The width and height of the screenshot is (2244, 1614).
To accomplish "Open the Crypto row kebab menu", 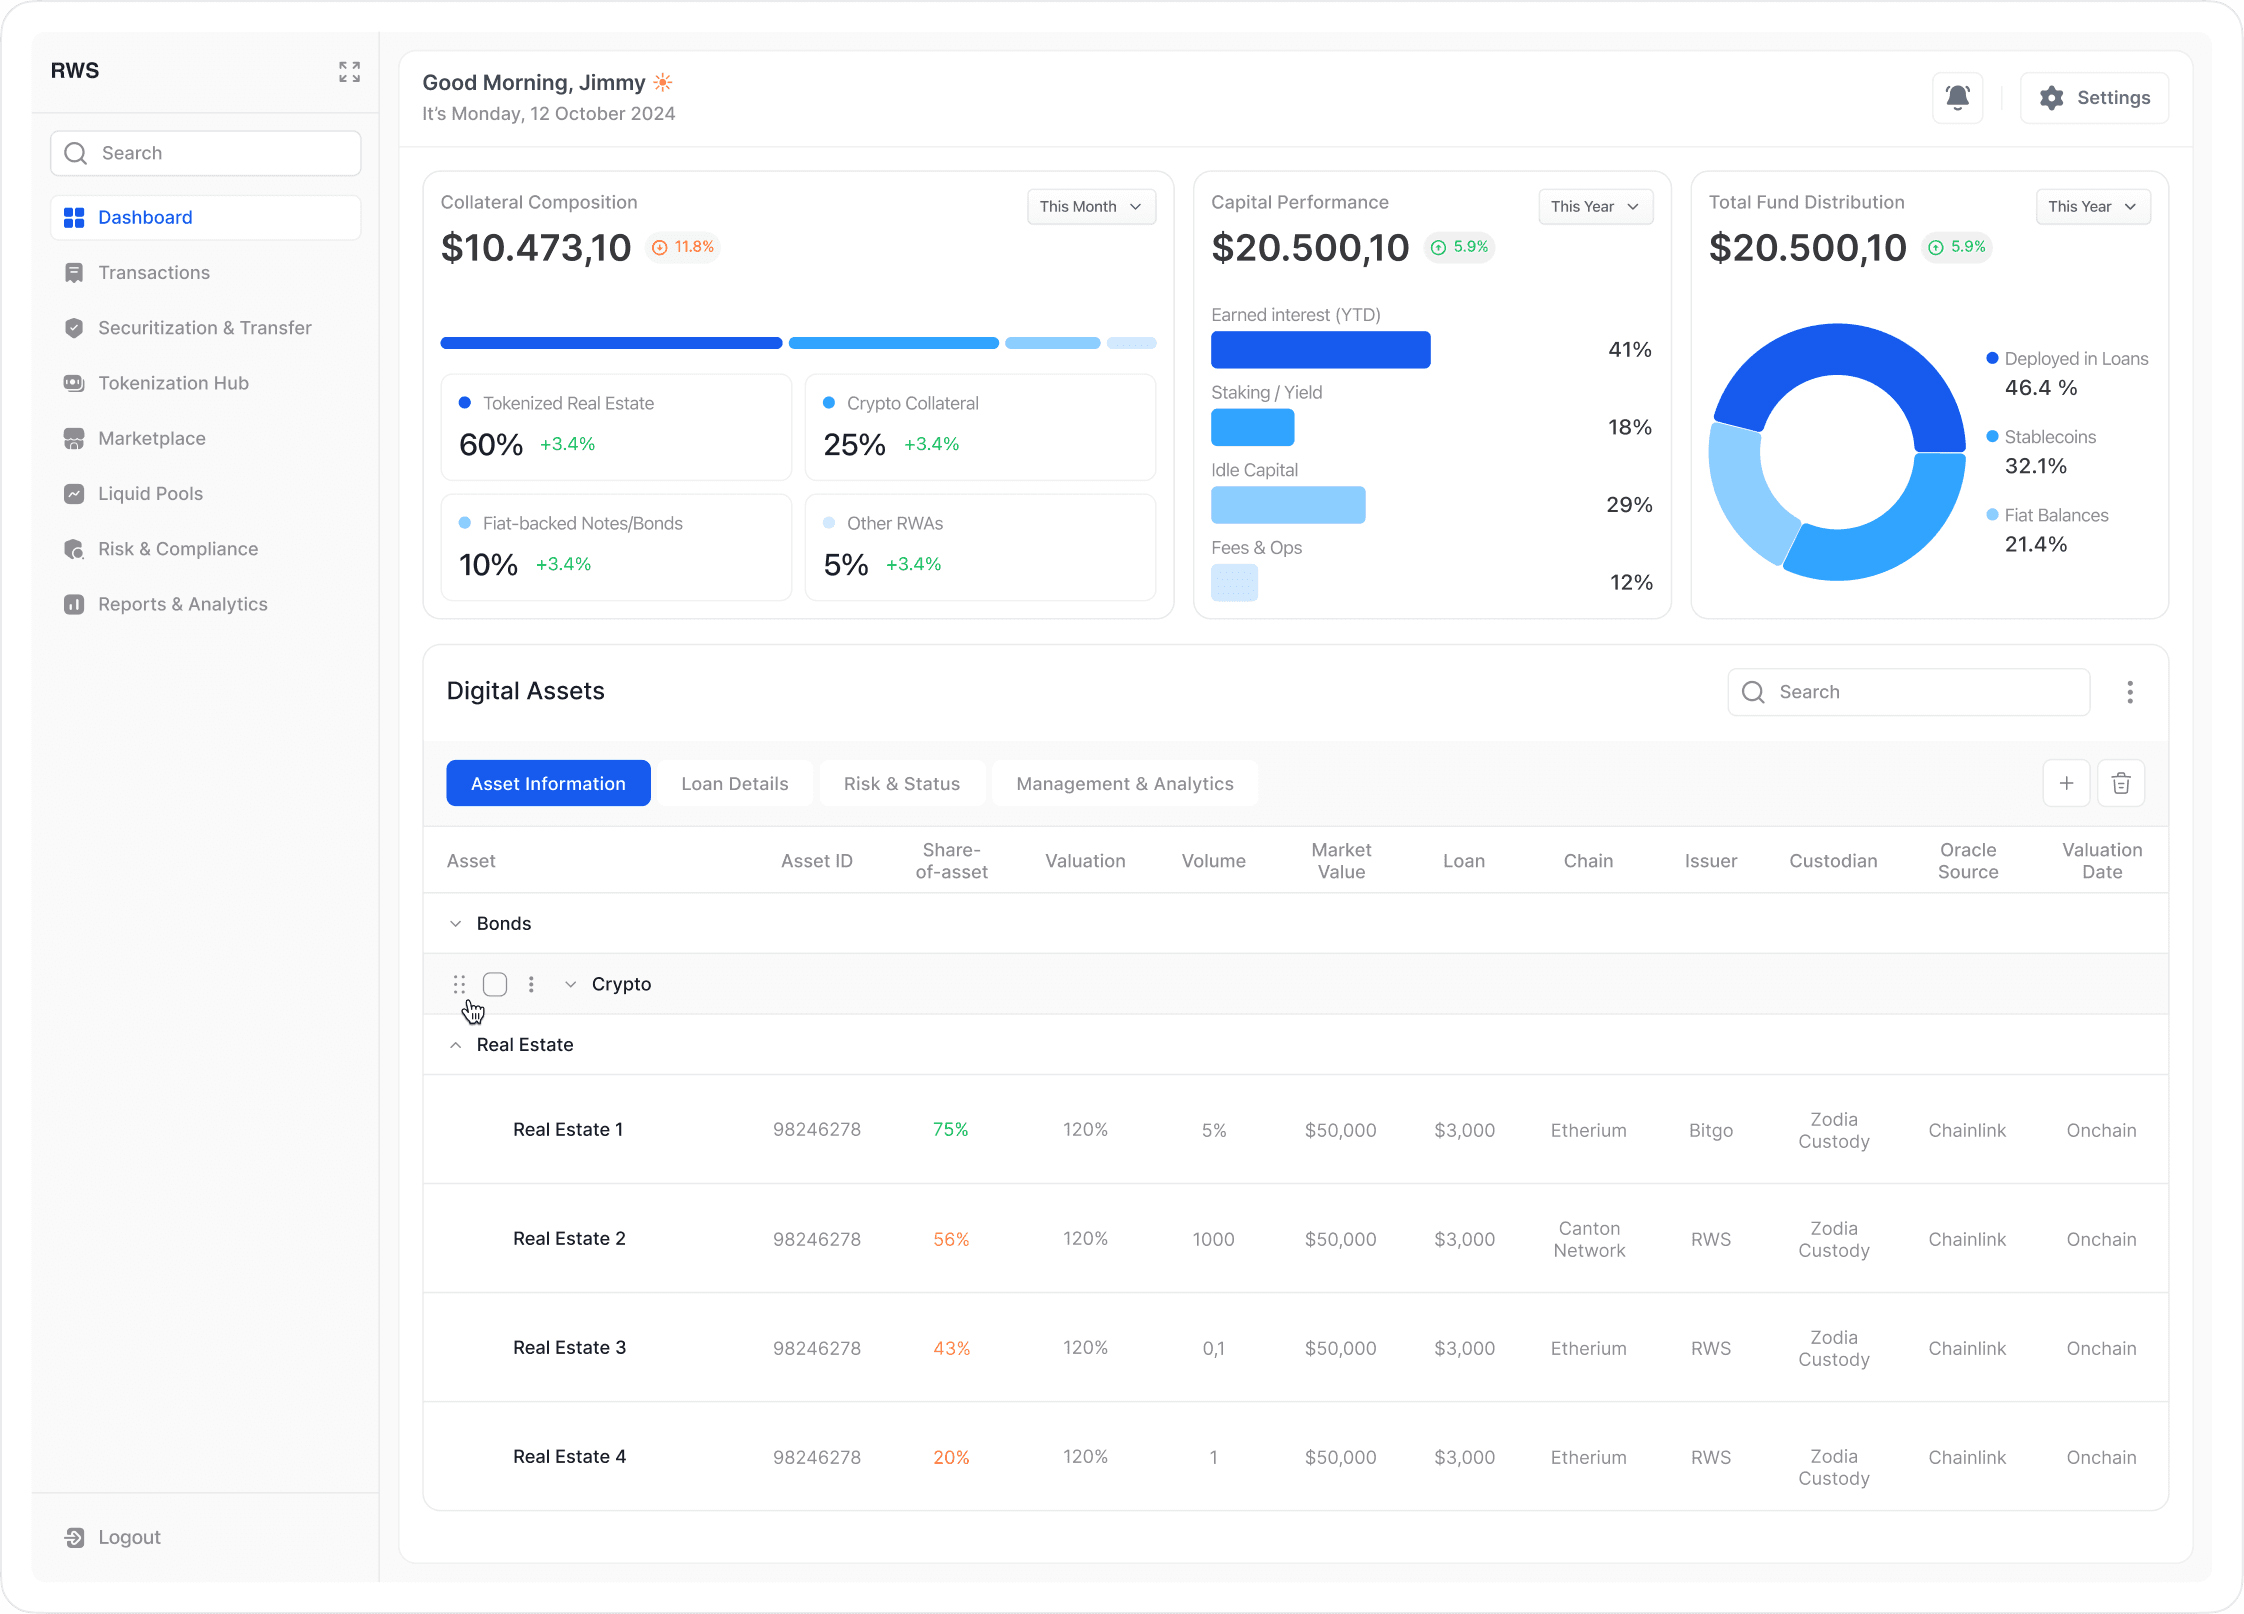I will tap(531, 985).
